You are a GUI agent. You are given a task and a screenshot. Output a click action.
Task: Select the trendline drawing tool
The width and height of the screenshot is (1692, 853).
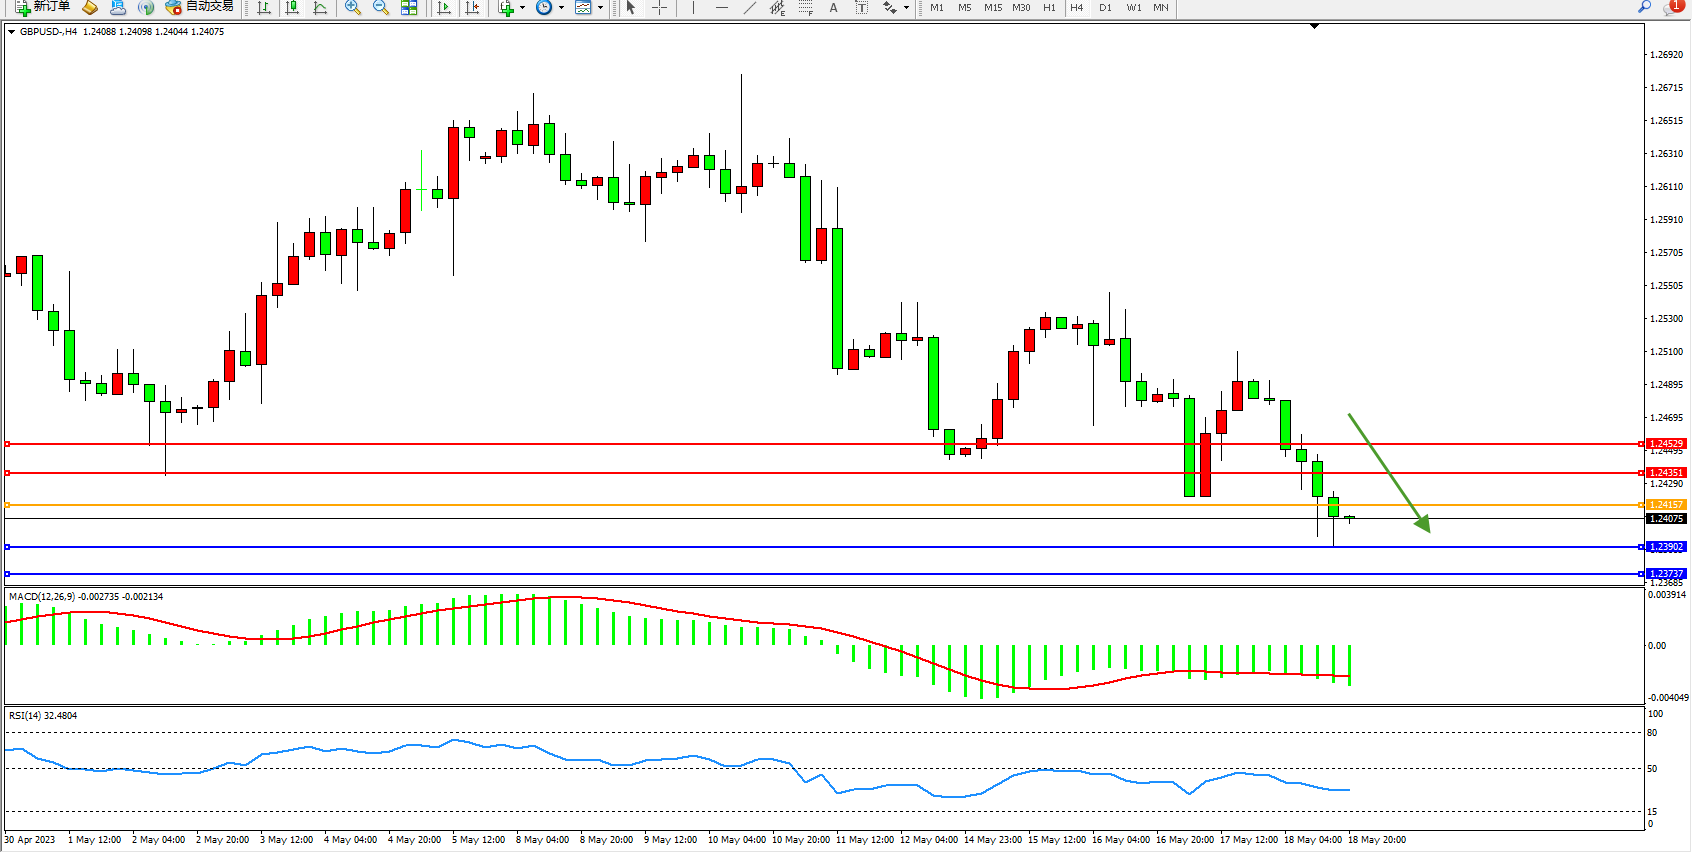click(x=750, y=8)
